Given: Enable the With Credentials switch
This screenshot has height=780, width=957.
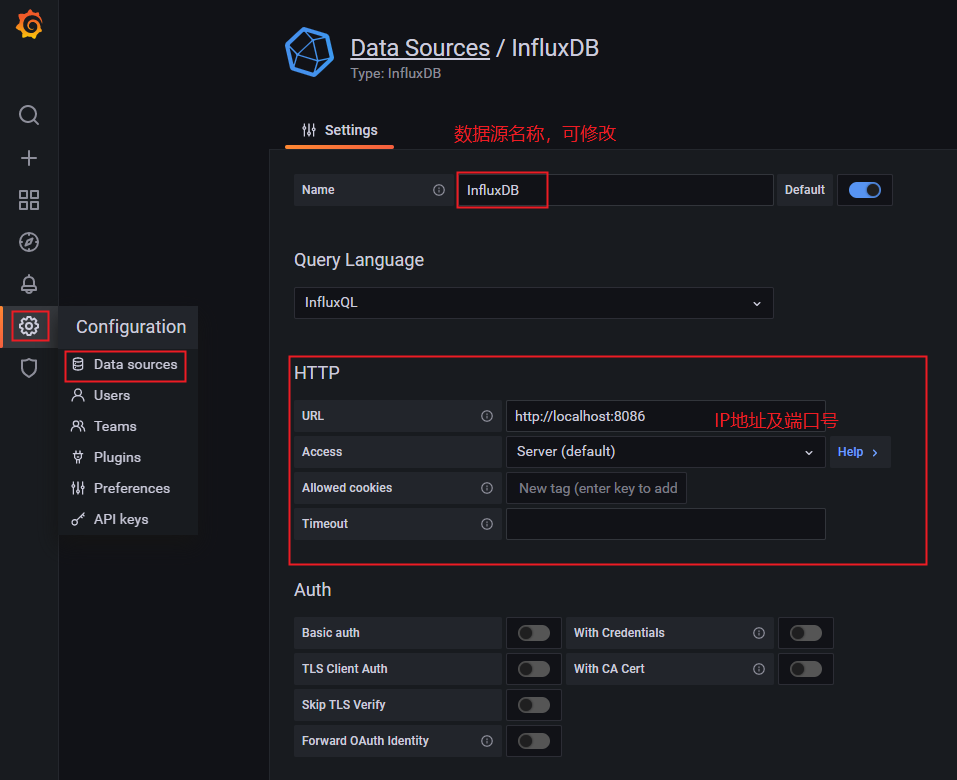Looking at the screenshot, I should tap(806, 633).
